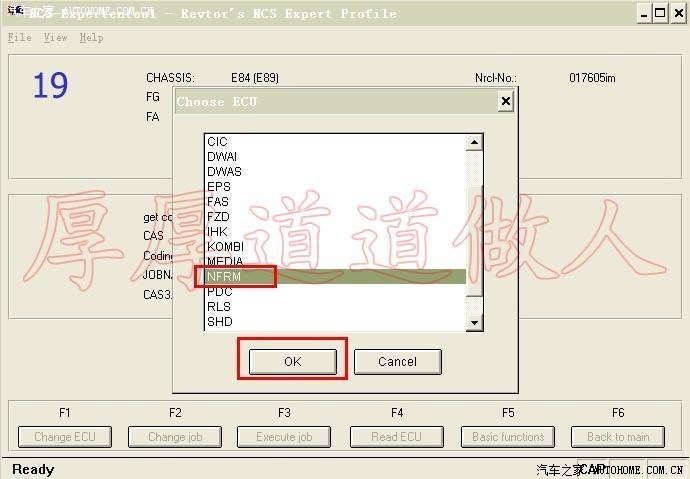This screenshot has height=479, width=690.
Task: Select MEDIA entry in ECU list
Action: click(x=224, y=261)
